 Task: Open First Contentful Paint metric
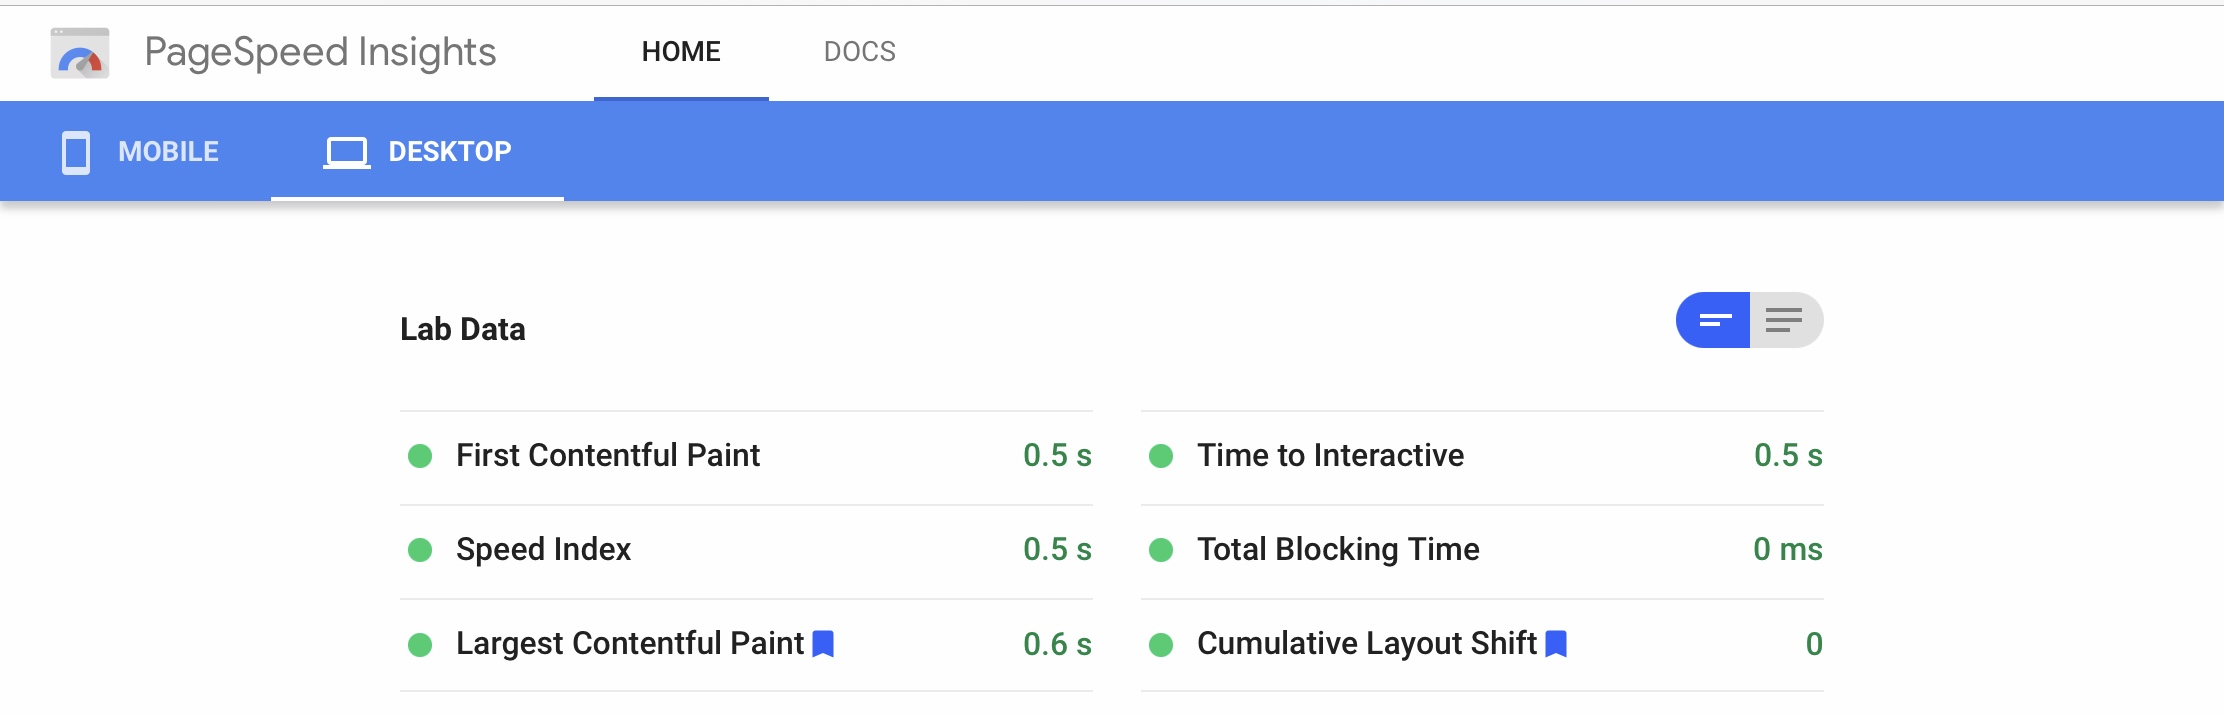(x=746, y=457)
